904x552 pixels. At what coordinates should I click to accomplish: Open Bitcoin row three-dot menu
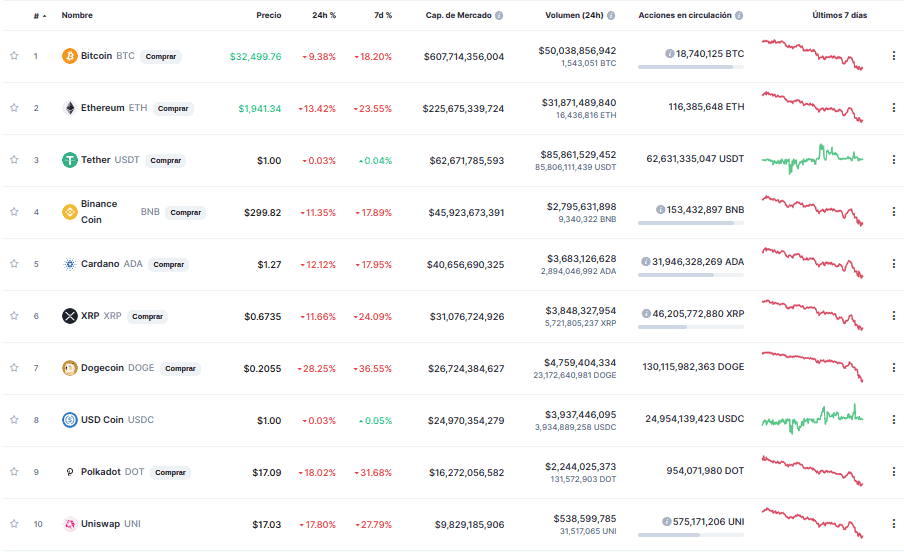(x=894, y=55)
